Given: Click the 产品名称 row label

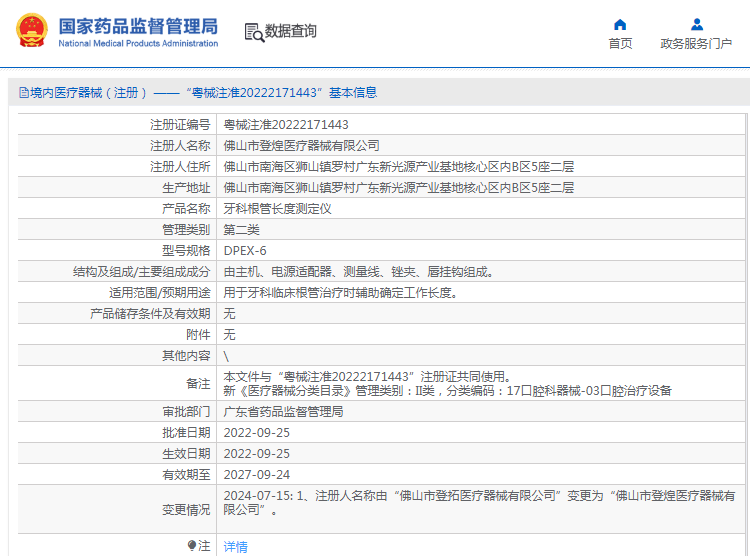Looking at the screenshot, I should tap(186, 209).
